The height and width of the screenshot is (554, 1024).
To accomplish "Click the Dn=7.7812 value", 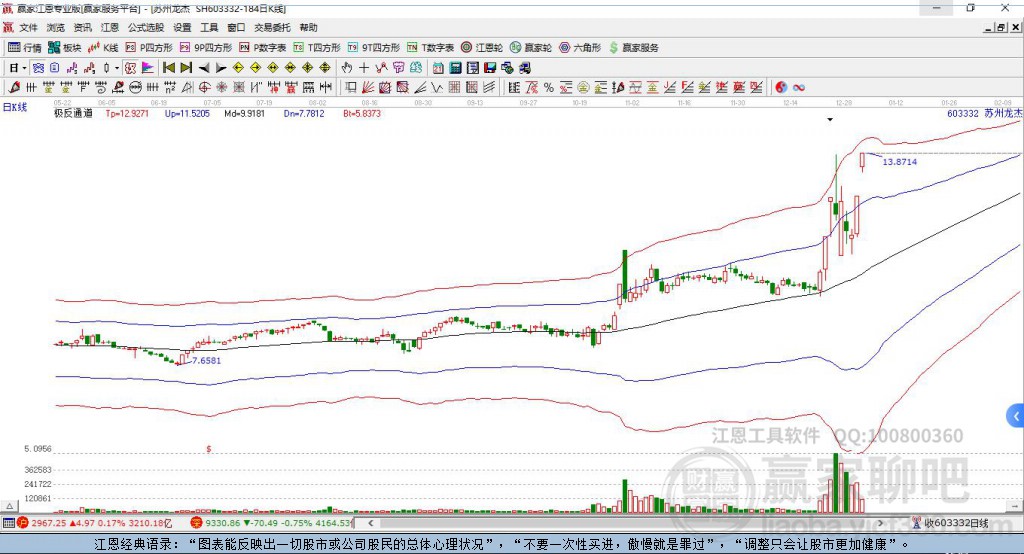I will click(304, 114).
